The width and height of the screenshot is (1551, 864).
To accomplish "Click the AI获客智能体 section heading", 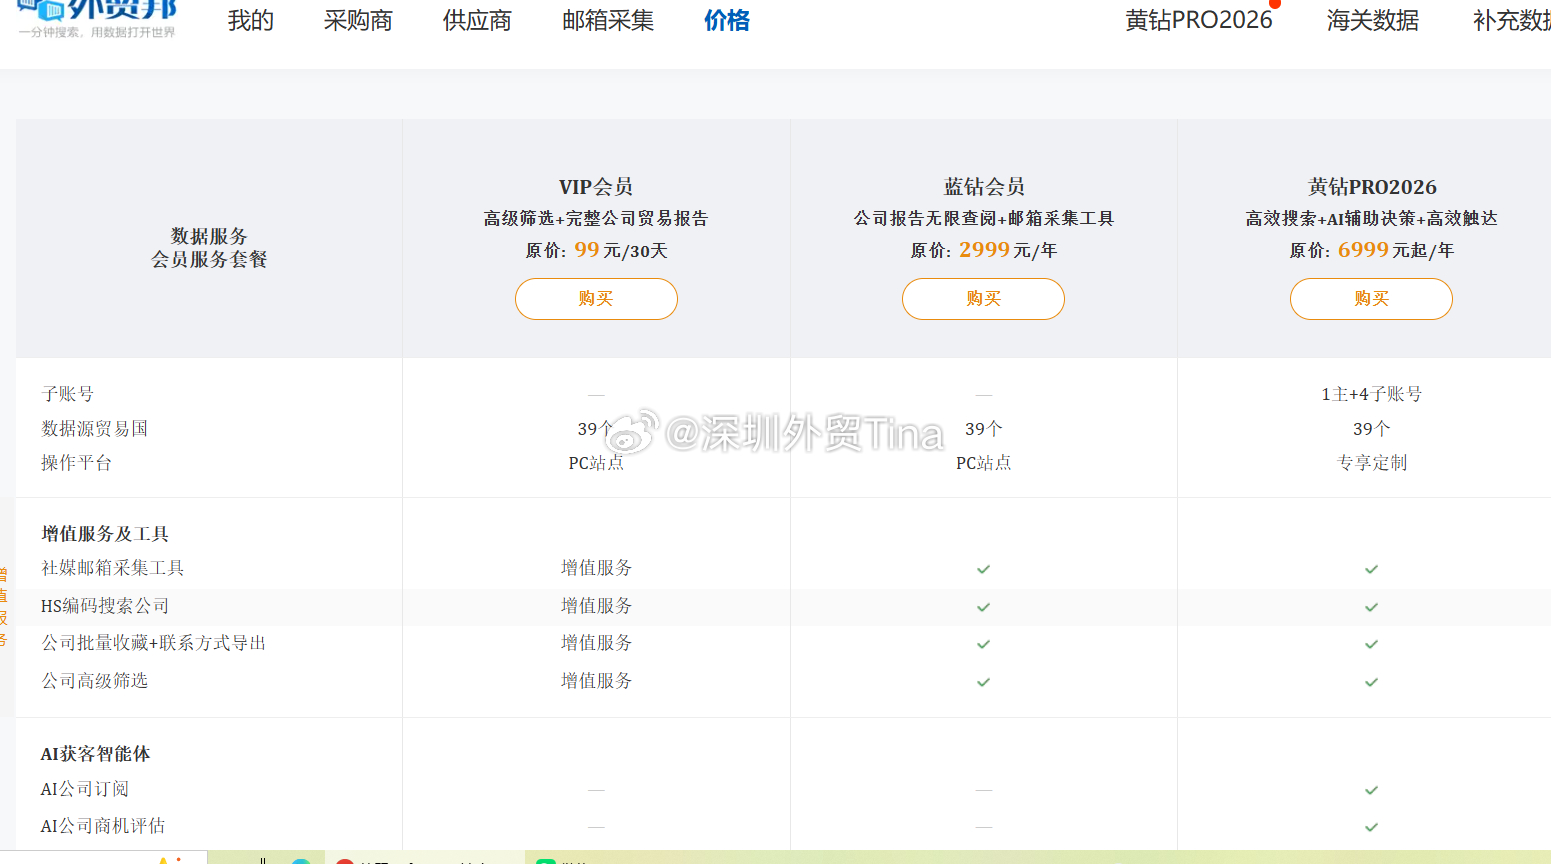I will click(95, 754).
